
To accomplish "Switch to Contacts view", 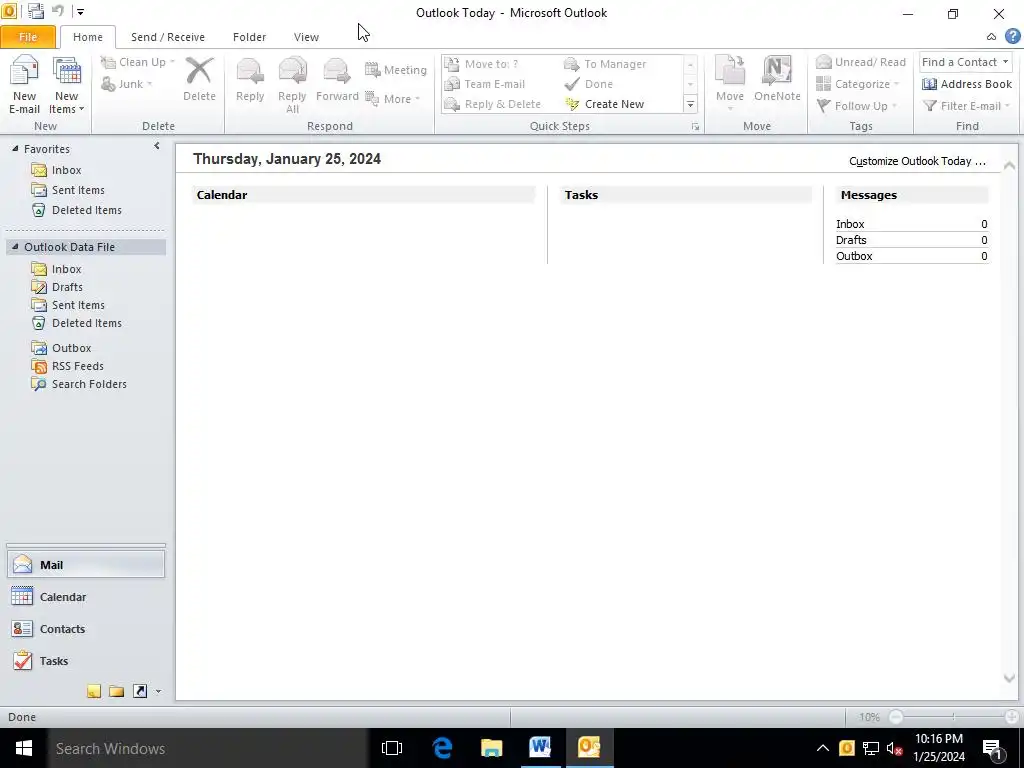I will [86, 629].
